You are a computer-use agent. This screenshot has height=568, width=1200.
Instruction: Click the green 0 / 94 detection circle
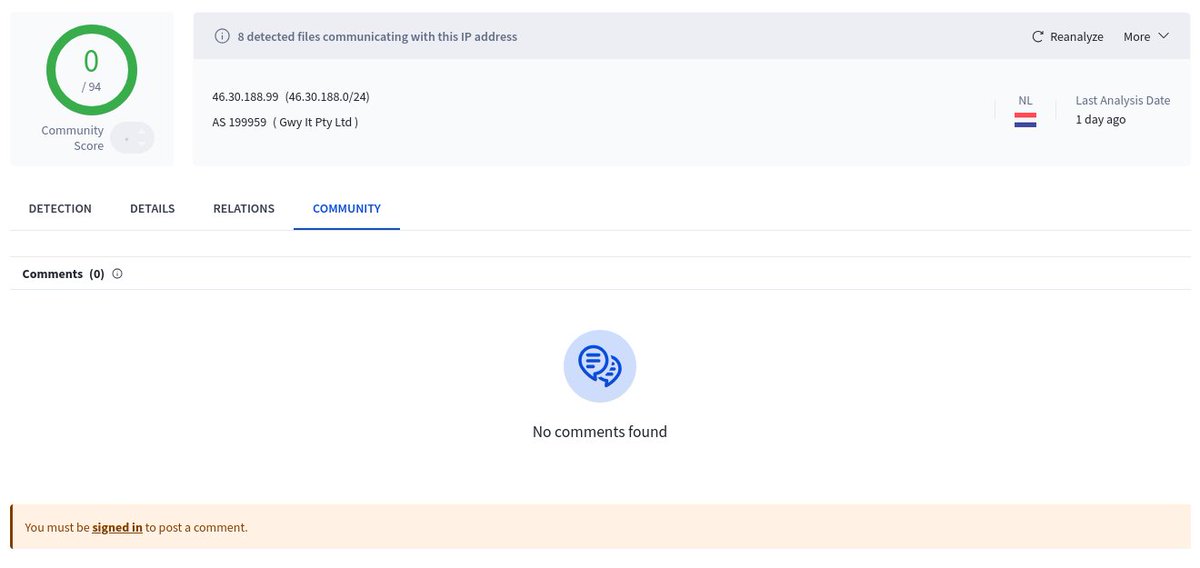click(x=92, y=70)
